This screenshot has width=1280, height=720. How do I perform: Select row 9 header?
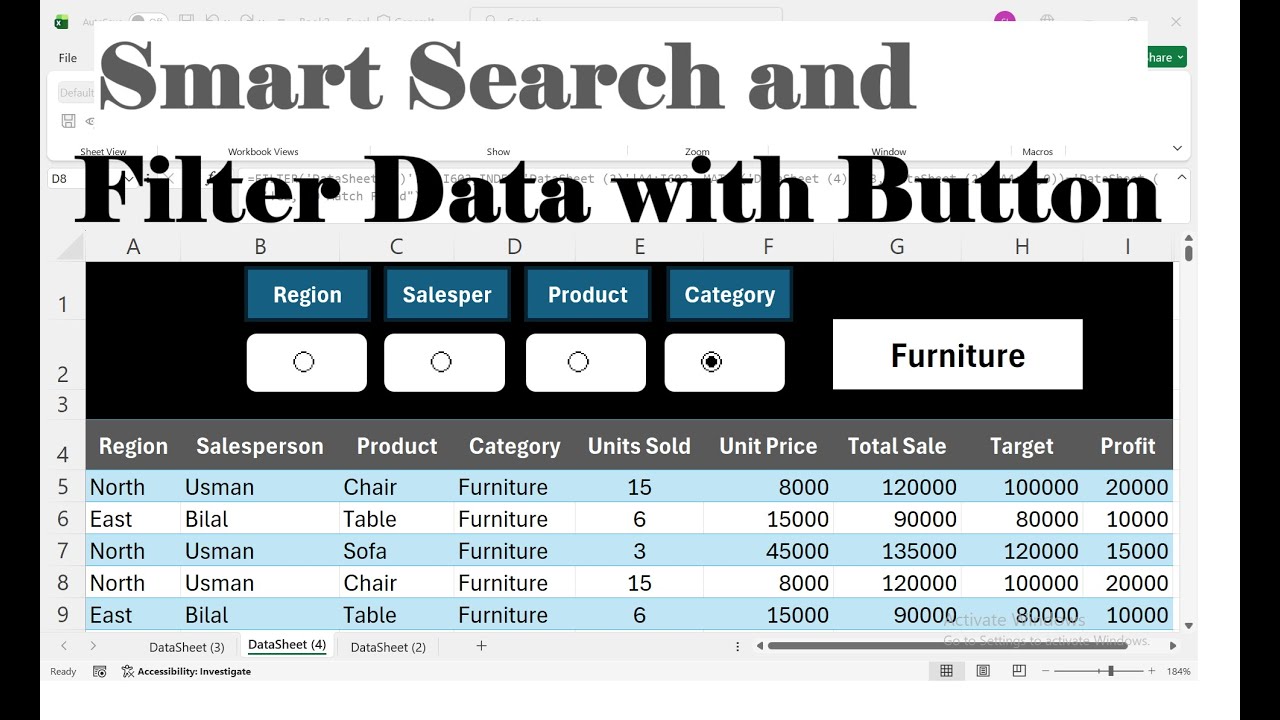pyautogui.click(x=63, y=615)
